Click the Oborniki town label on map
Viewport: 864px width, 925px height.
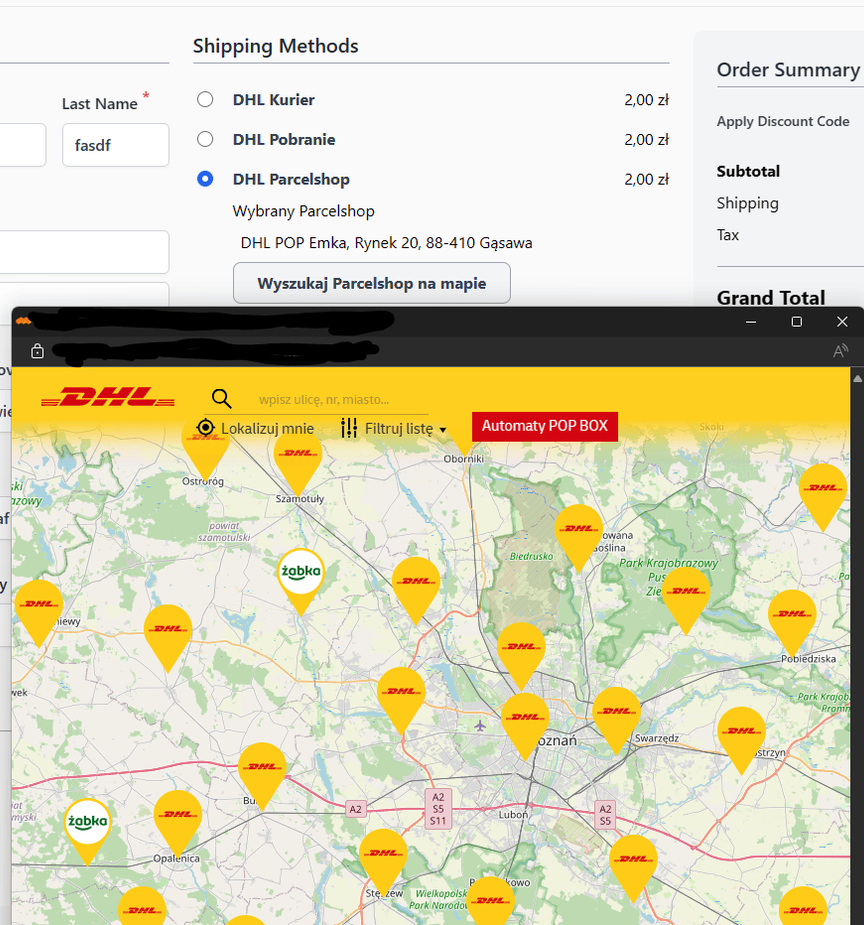[464, 459]
